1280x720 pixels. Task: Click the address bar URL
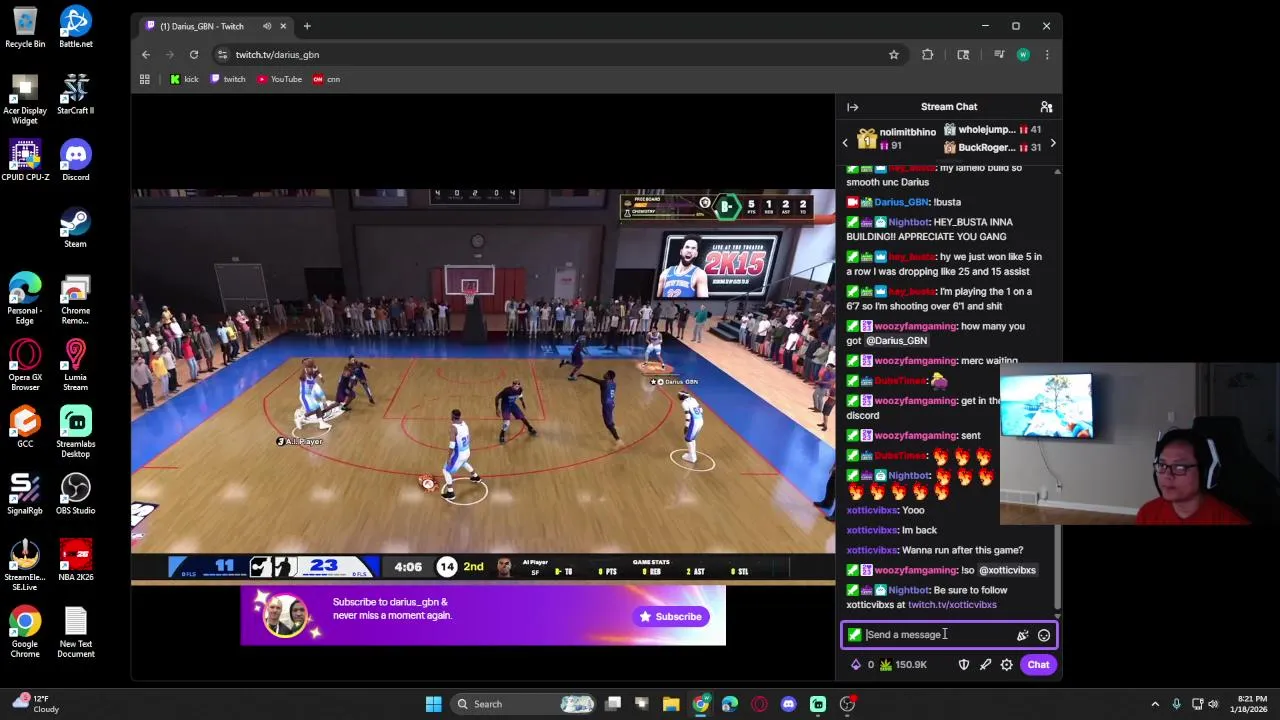(x=277, y=55)
